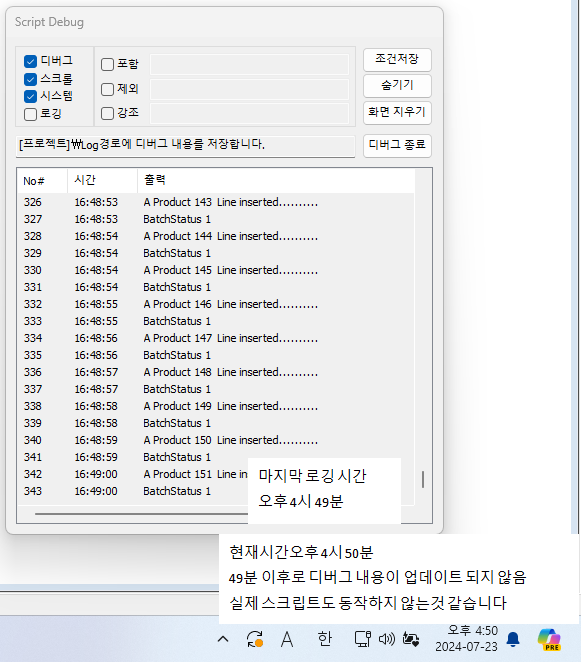
Task: Click the 디버그 종료 button
Action: click(x=397, y=146)
